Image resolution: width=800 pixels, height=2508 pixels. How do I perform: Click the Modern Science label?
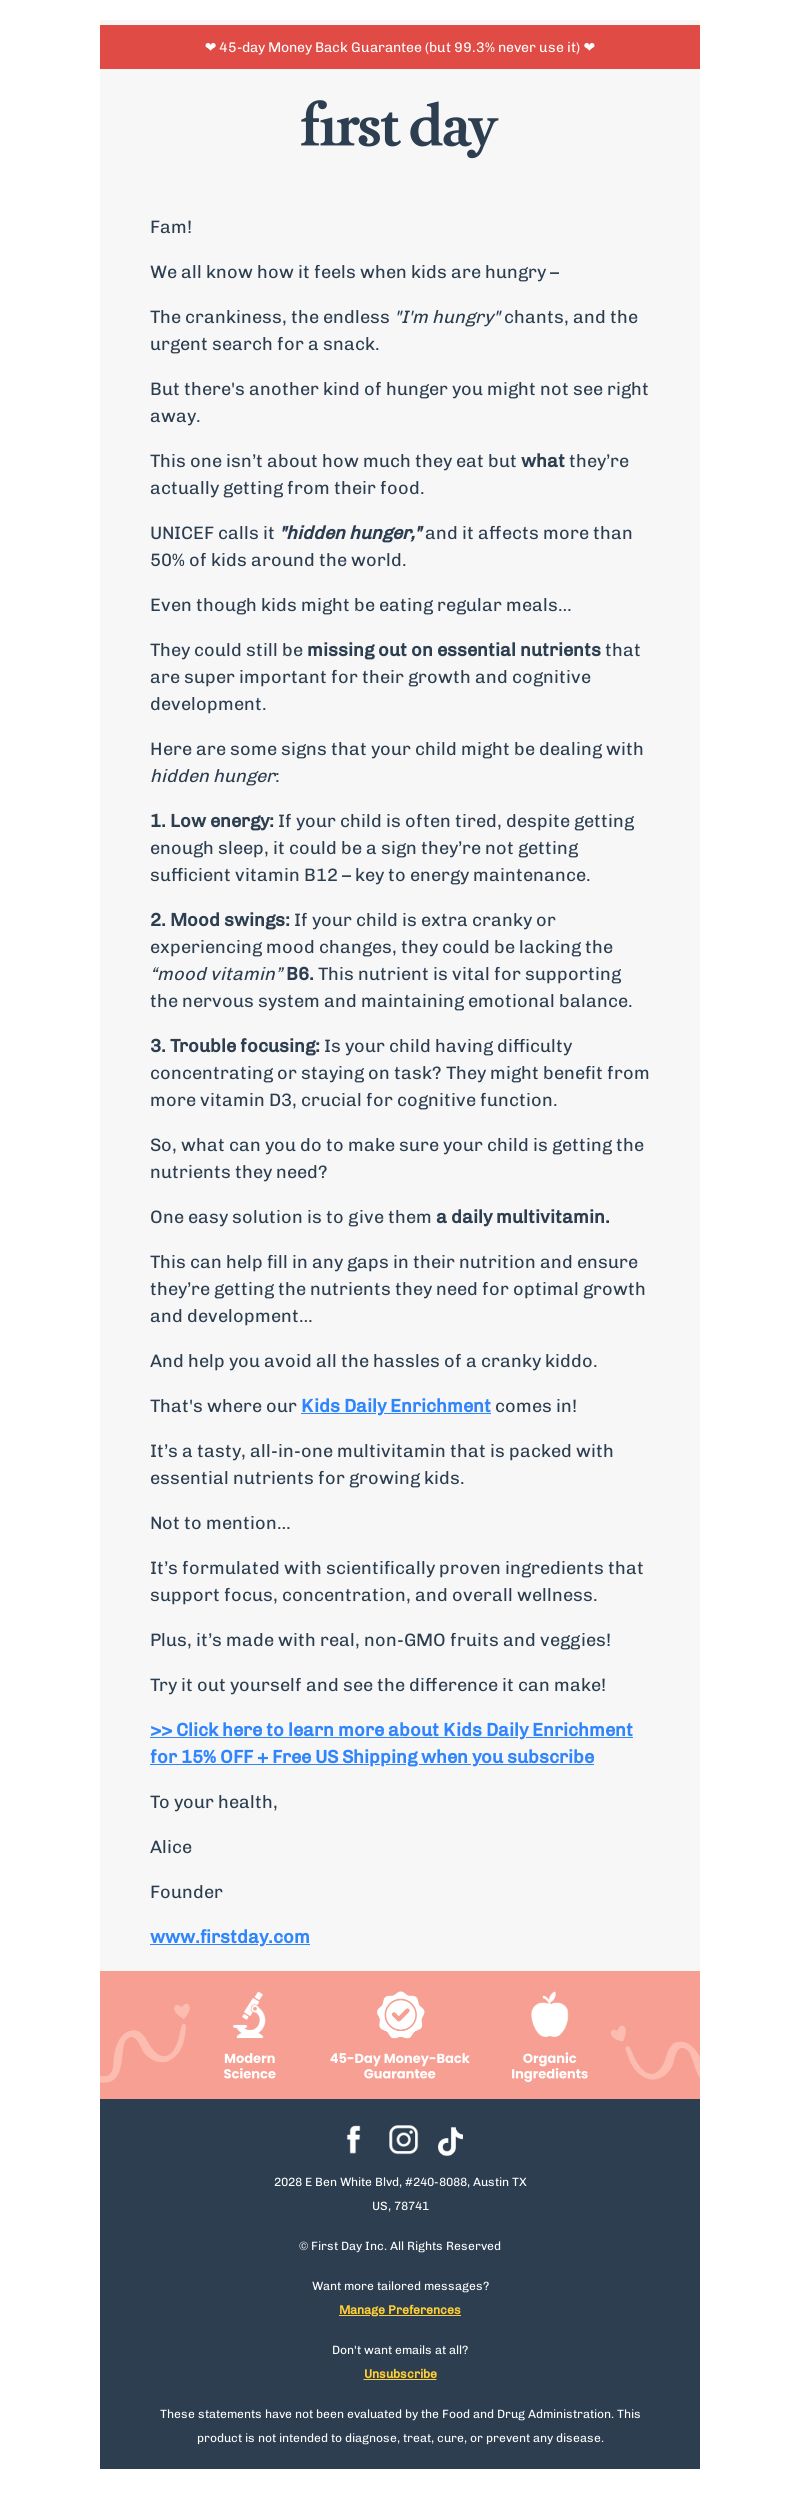pyautogui.click(x=249, y=2066)
